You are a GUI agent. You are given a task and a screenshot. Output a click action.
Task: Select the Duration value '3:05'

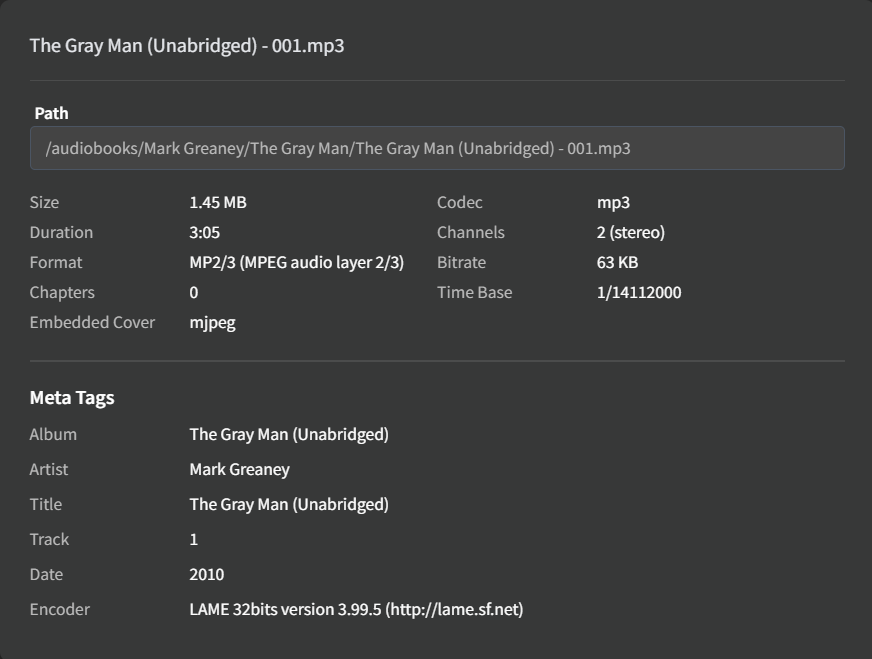pyautogui.click(x=205, y=232)
